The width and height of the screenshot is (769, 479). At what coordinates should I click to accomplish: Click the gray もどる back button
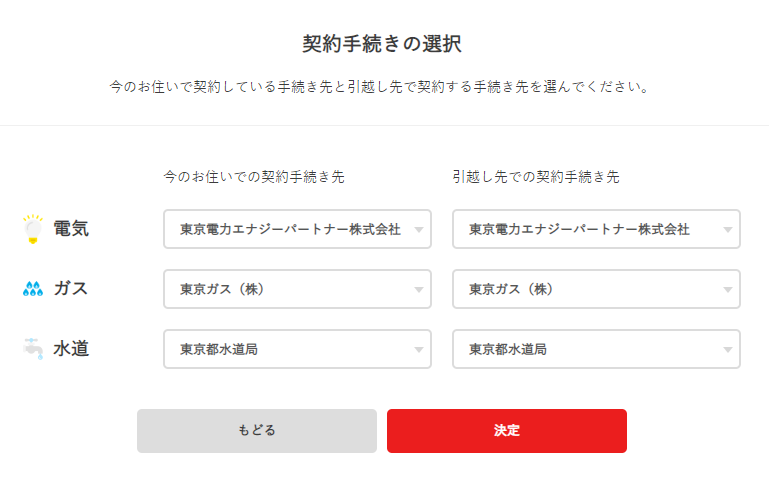point(256,431)
